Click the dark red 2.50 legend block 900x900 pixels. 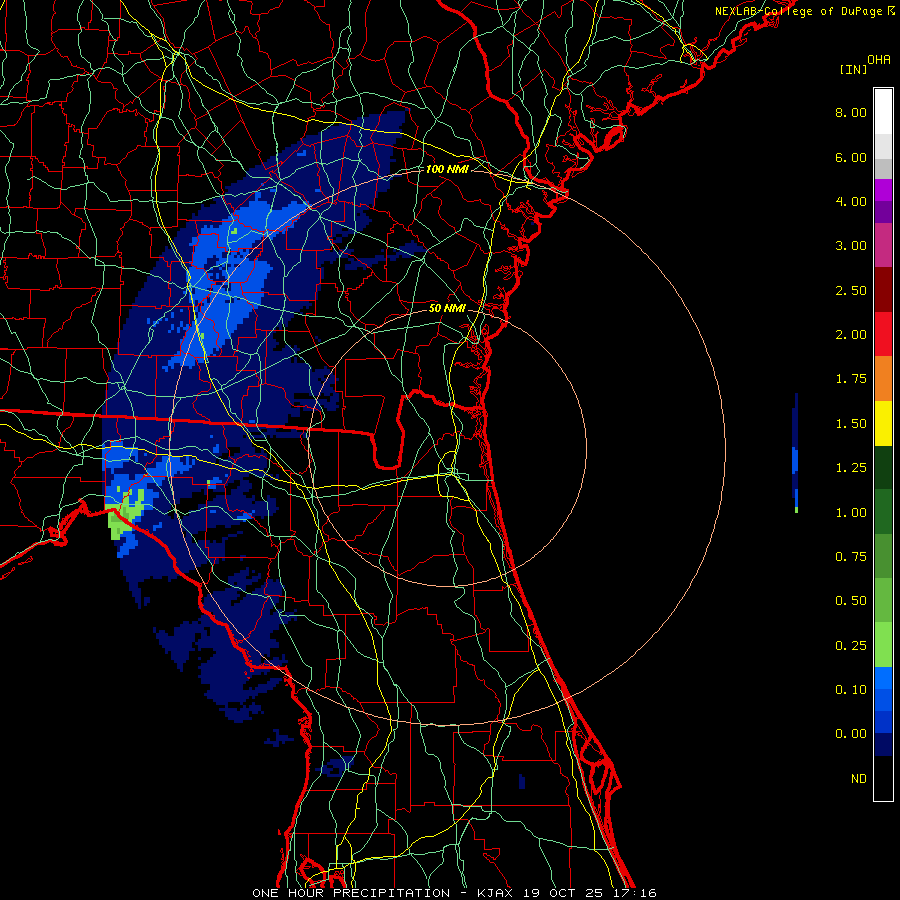[883, 290]
